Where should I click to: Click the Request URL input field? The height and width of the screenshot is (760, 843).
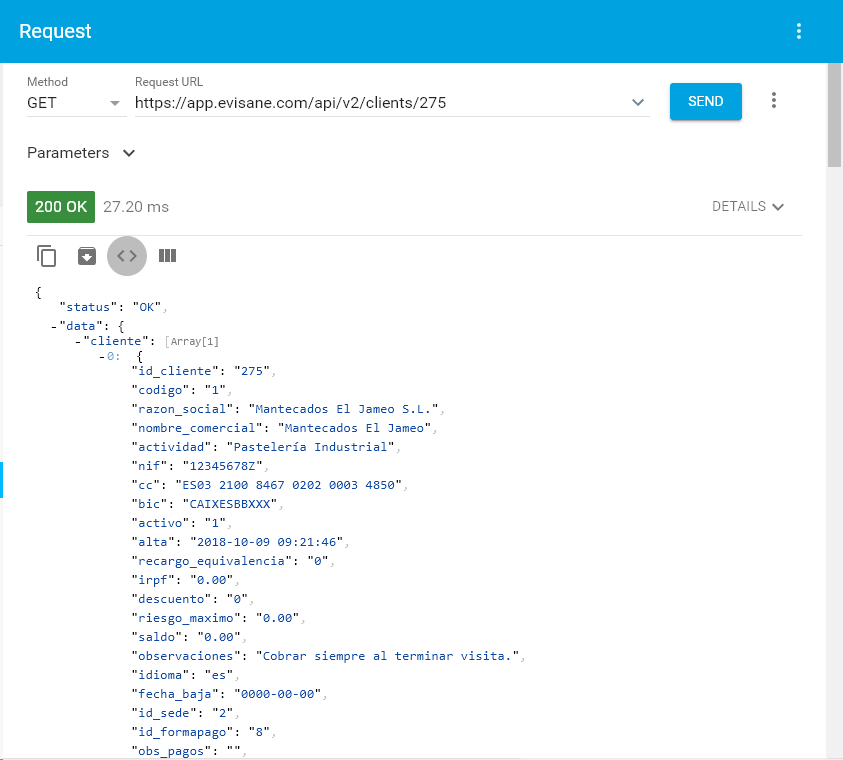(380, 102)
